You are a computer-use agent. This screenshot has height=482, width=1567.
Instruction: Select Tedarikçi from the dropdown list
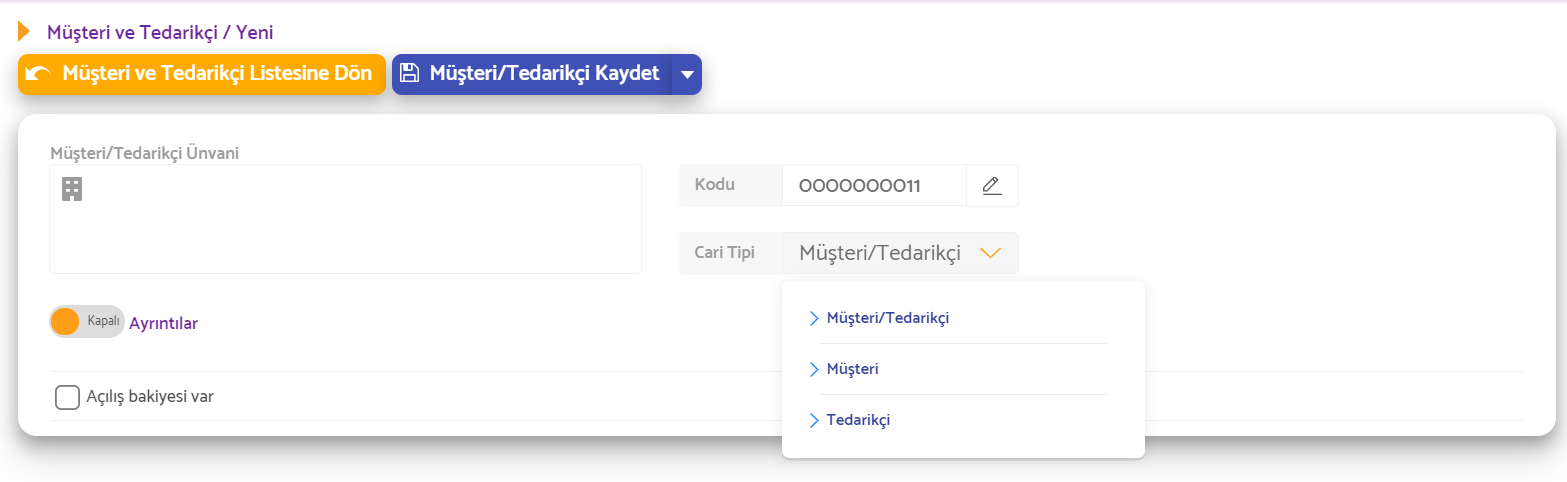858,420
